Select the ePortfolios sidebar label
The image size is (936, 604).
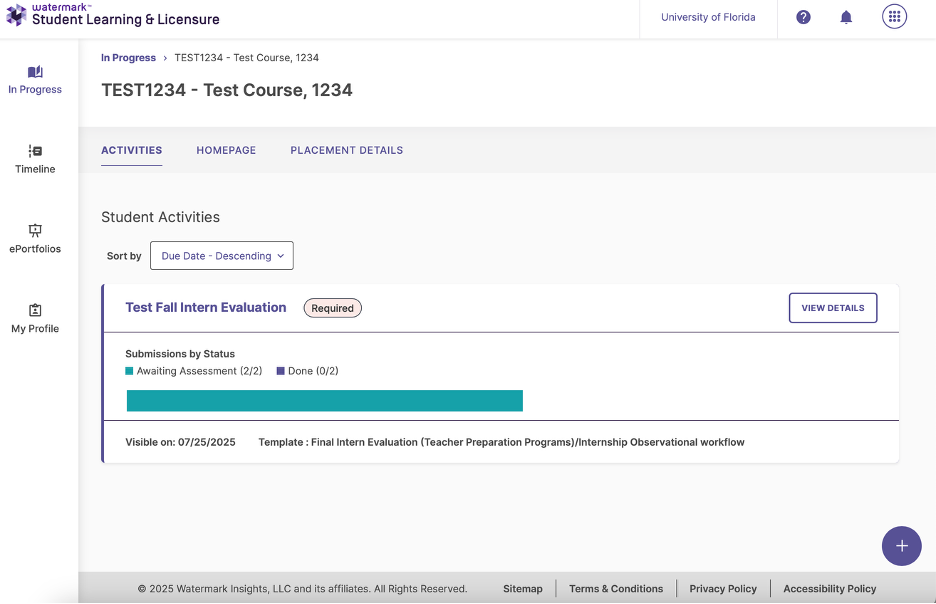35,249
